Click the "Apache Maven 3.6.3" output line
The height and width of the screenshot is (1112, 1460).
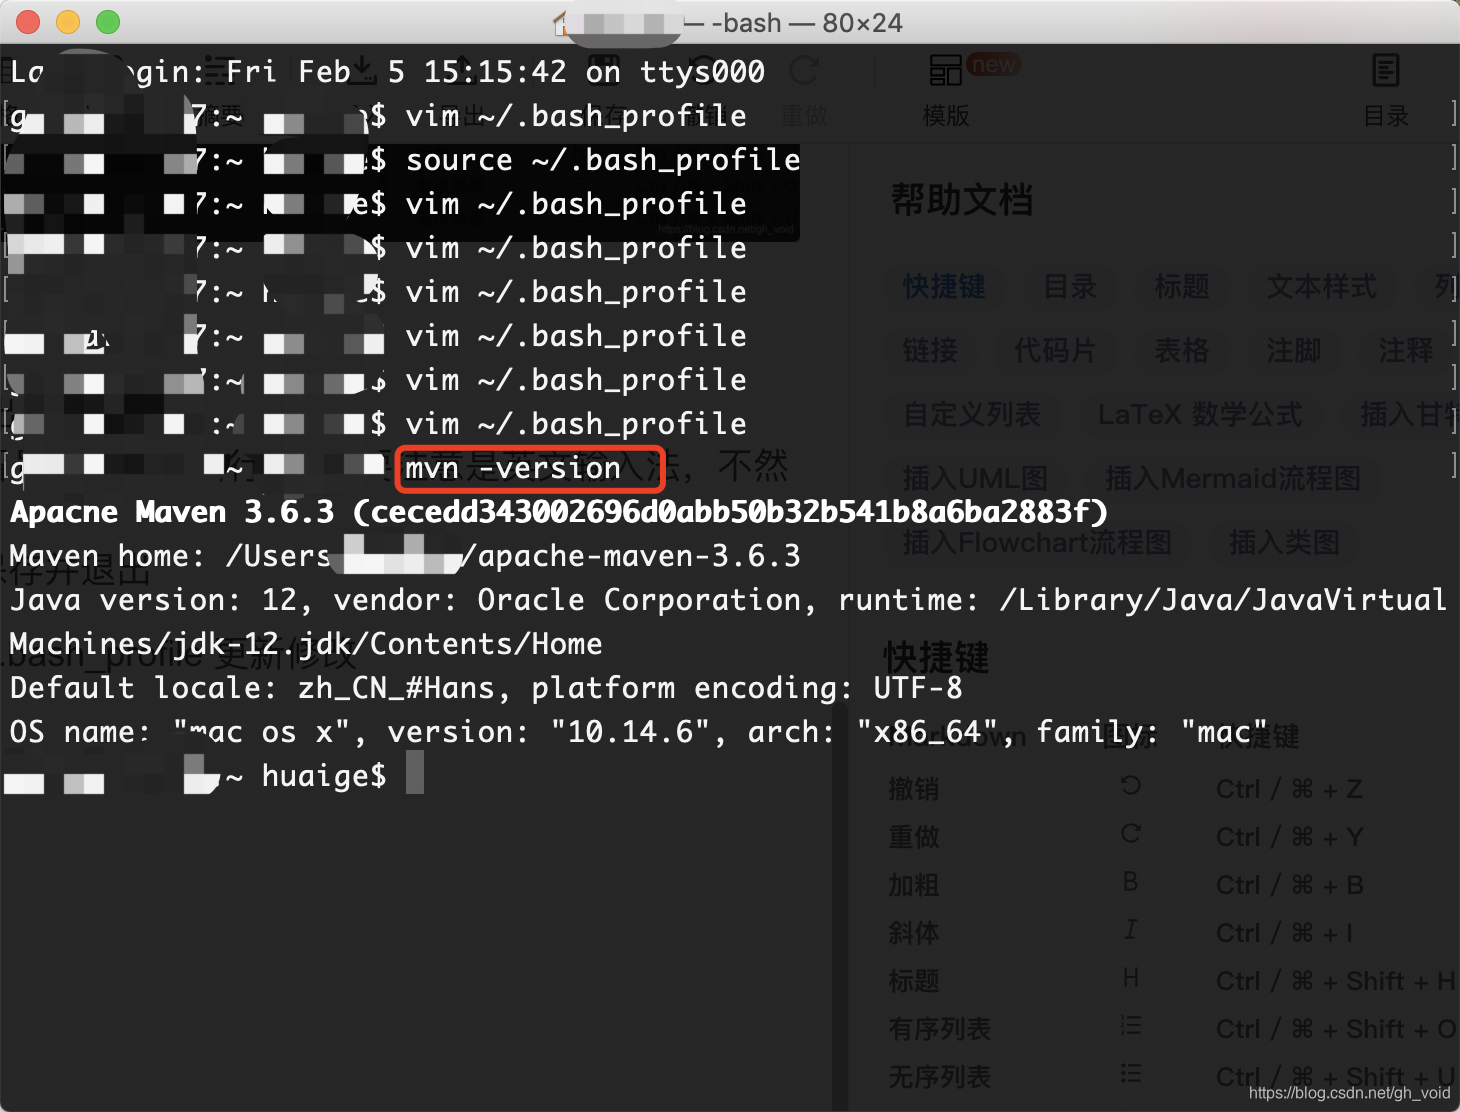click(x=559, y=512)
